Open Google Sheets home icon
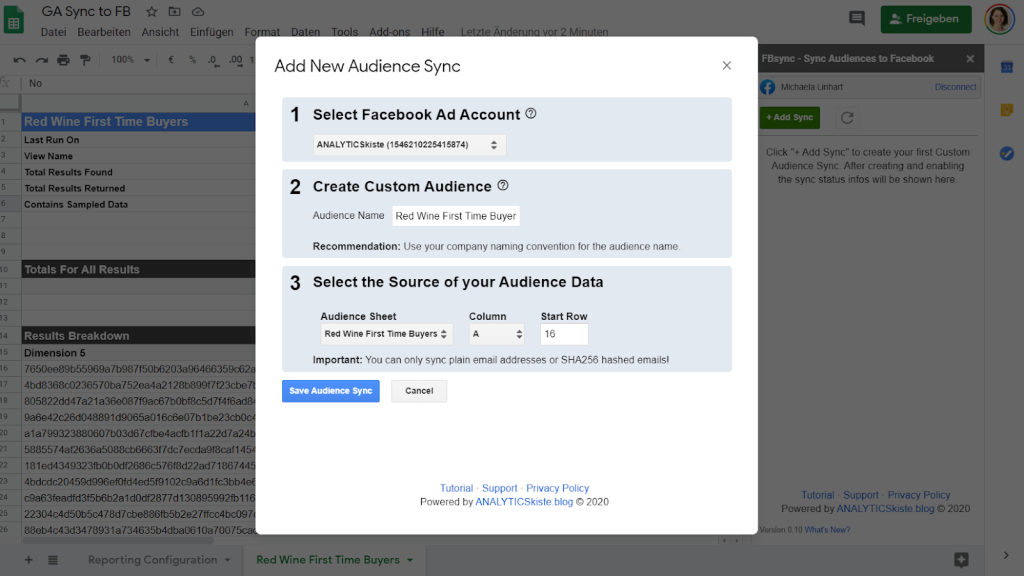 pos(14,20)
